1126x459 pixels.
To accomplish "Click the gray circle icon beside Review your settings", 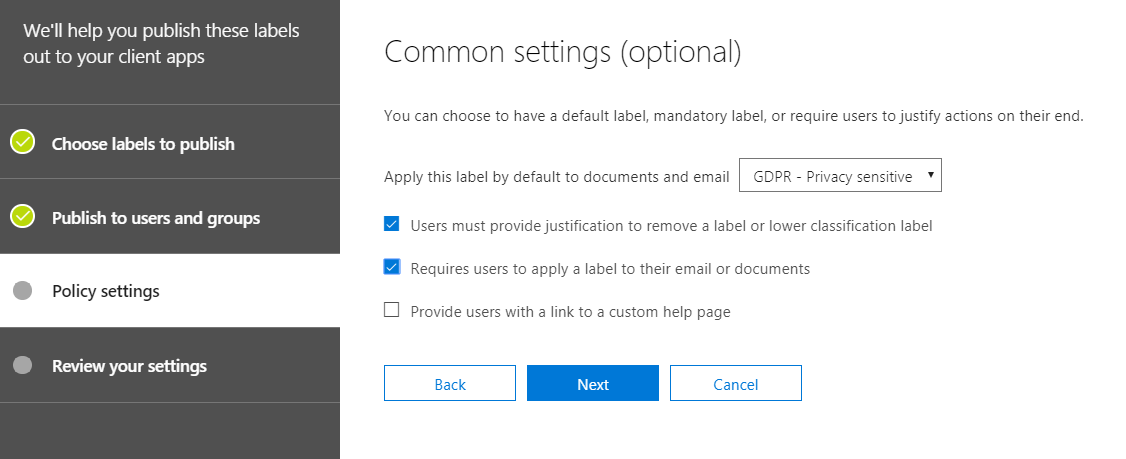I will click(x=23, y=365).
